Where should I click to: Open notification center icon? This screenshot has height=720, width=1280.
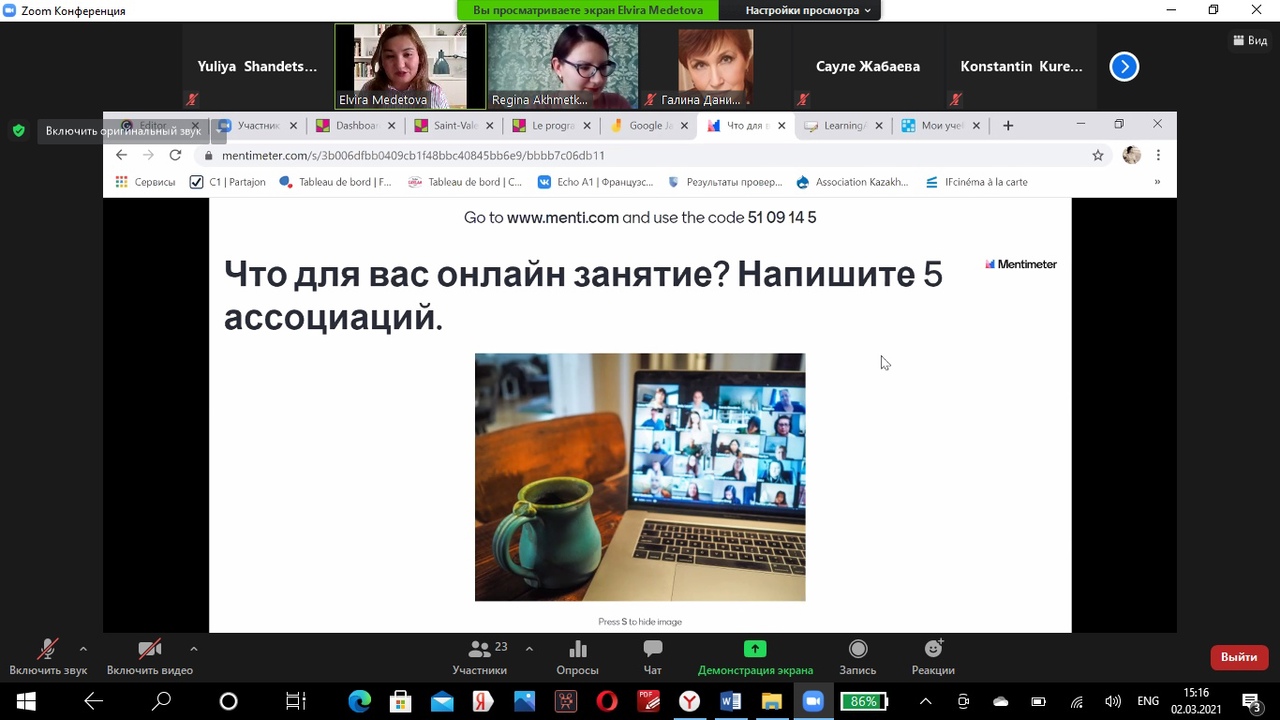pos(1250,701)
